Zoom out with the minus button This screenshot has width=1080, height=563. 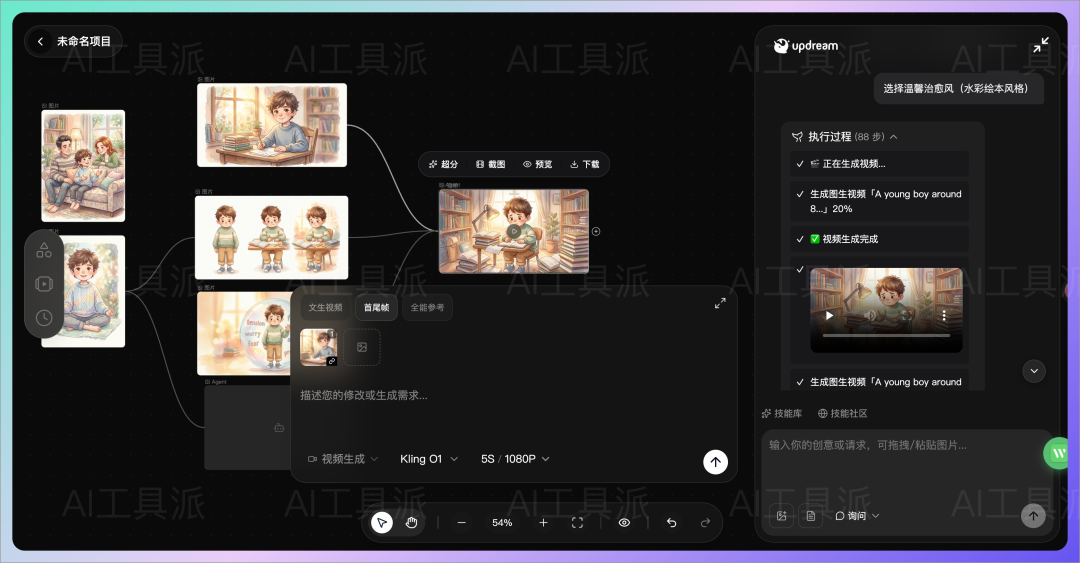461,523
